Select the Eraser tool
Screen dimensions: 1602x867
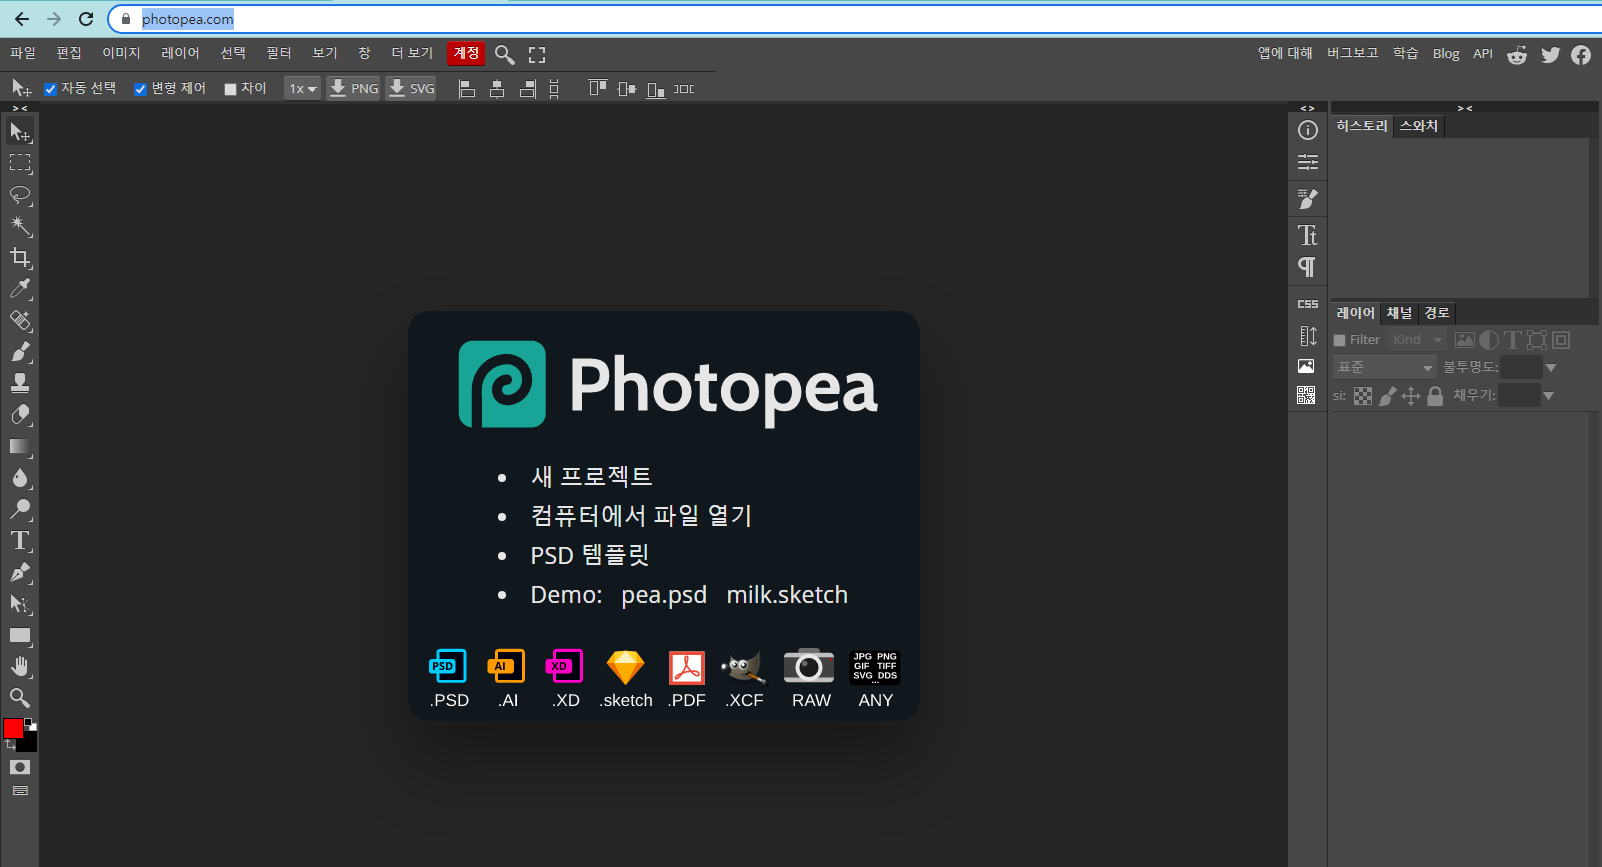(x=20, y=415)
